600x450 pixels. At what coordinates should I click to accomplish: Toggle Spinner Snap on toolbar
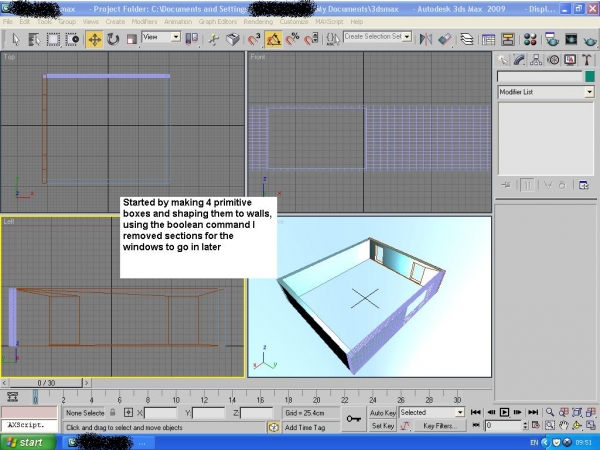(311, 39)
